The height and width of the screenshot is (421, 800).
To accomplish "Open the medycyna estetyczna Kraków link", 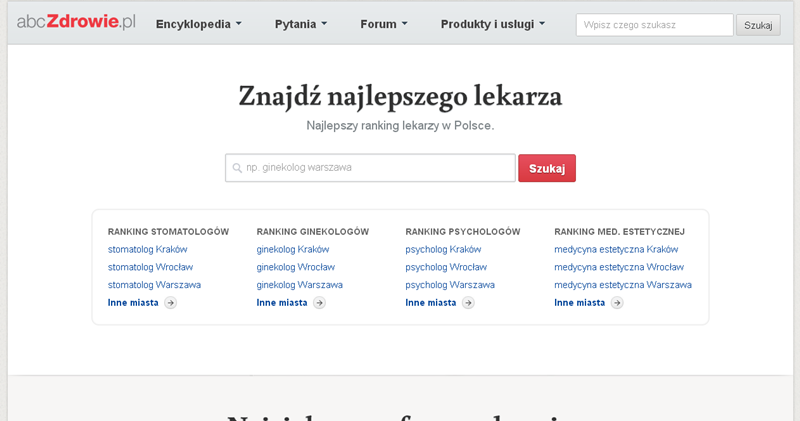I will (616, 250).
